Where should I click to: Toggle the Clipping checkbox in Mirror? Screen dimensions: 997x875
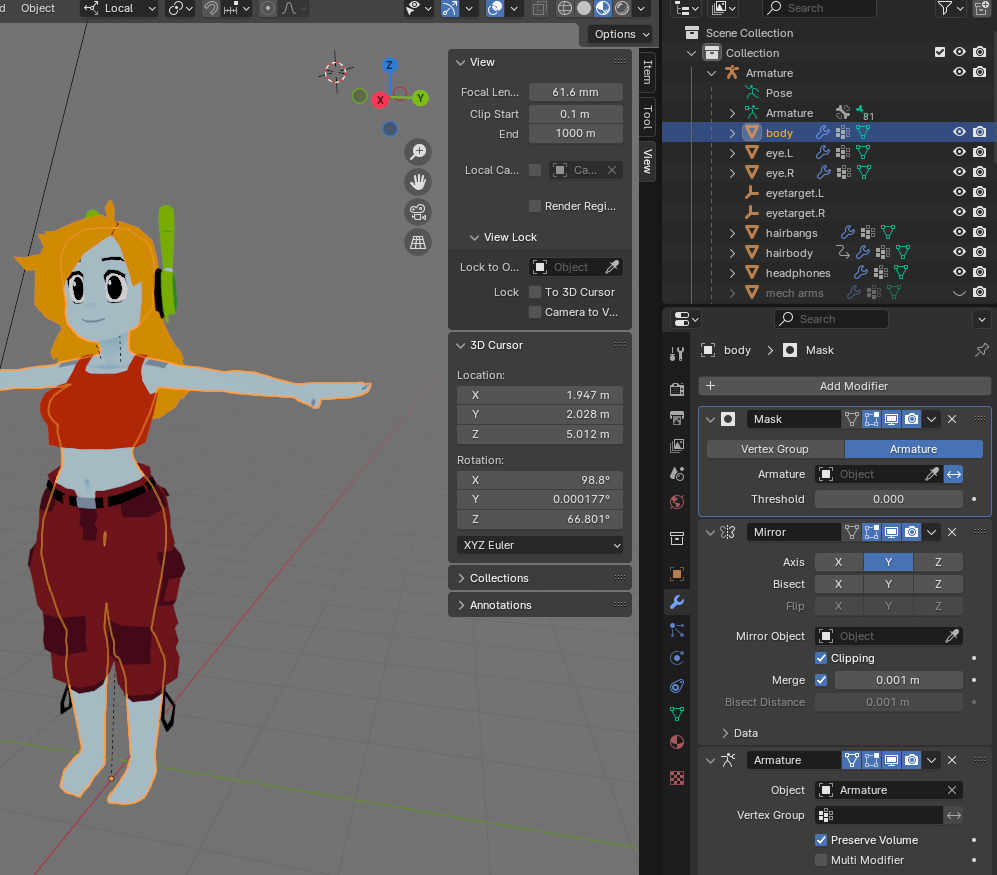[821, 658]
